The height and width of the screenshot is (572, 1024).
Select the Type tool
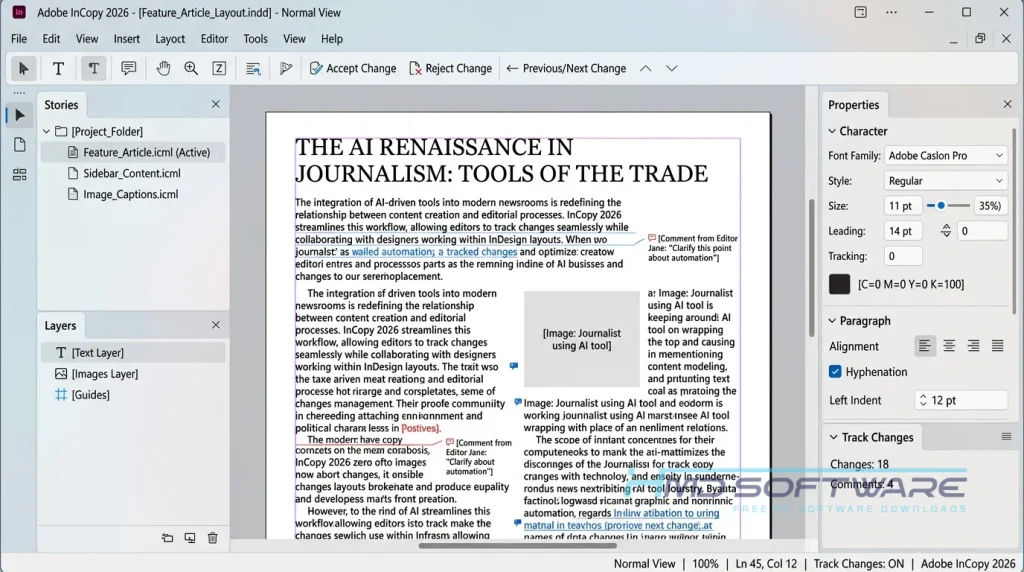coord(58,69)
